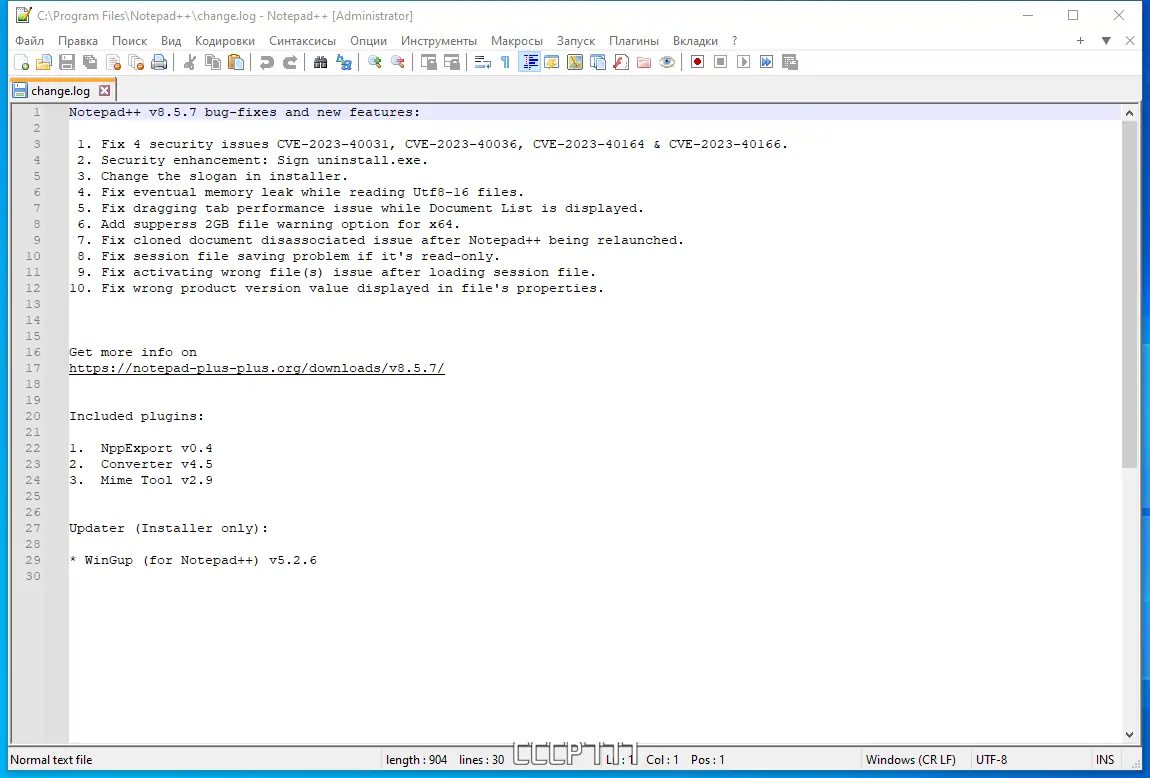Click the Paste clipboard icon
The height and width of the screenshot is (778, 1150).
tap(235, 62)
